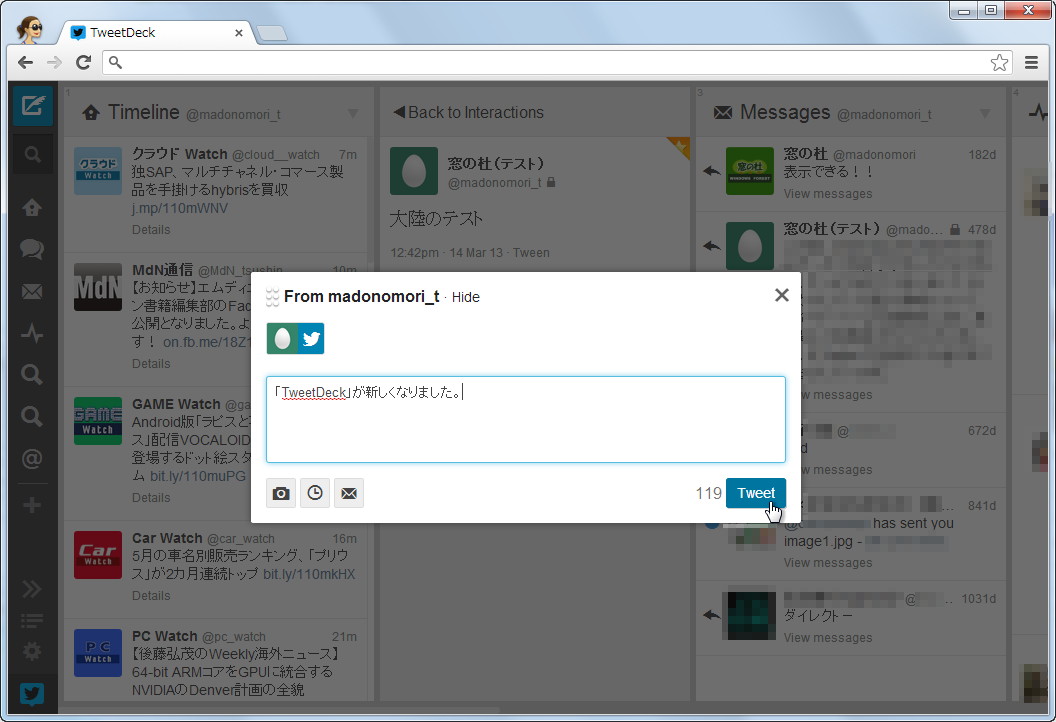Schedule the tweet with the clock icon
Image resolution: width=1056 pixels, height=722 pixels.
click(314, 493)
